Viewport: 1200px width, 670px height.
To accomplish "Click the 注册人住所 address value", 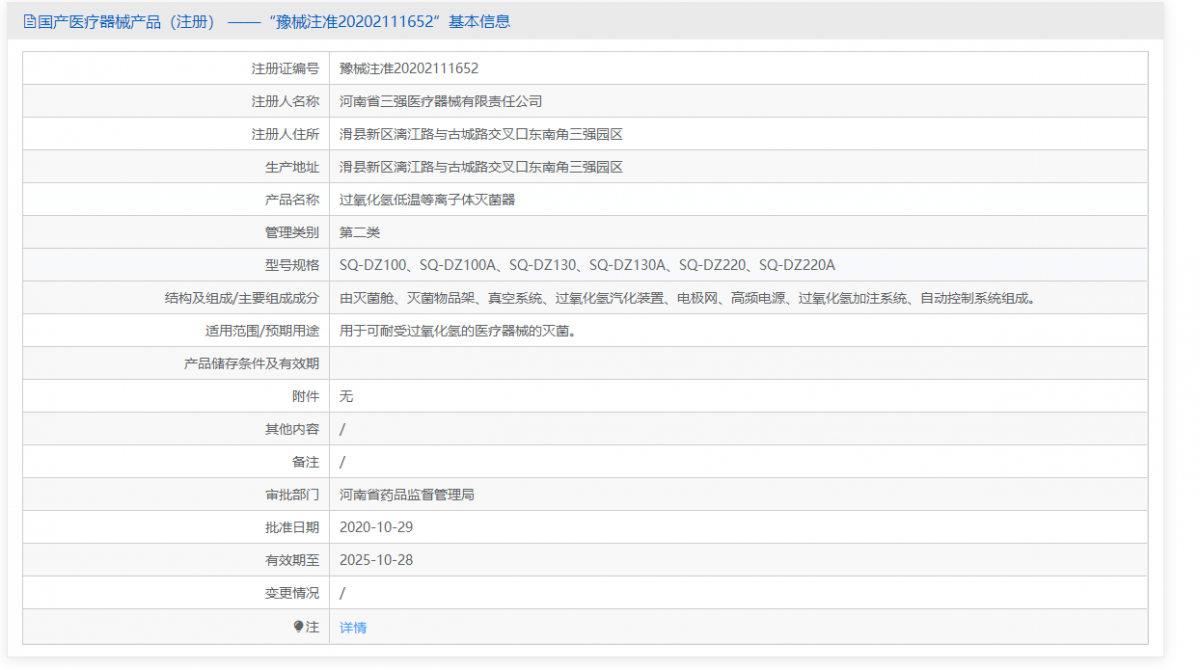I will (481, 134).
